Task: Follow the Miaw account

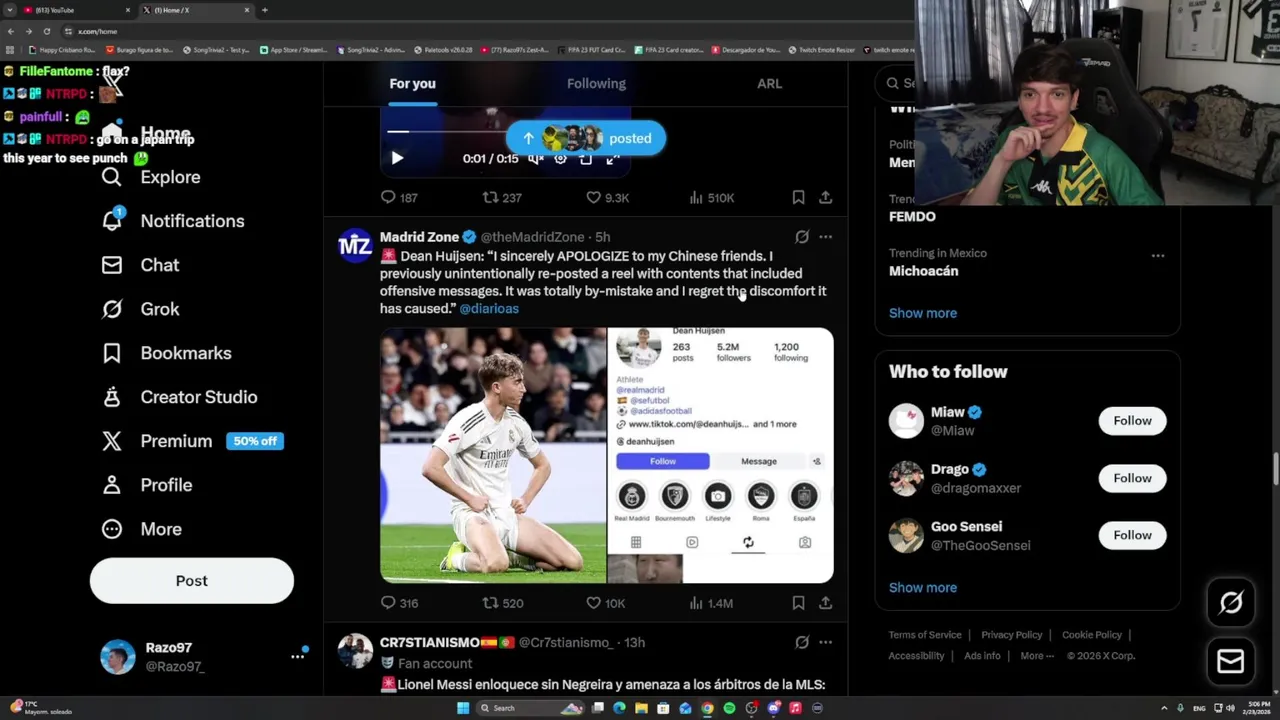Action: pyautogui.click(x=1132, y=421)
